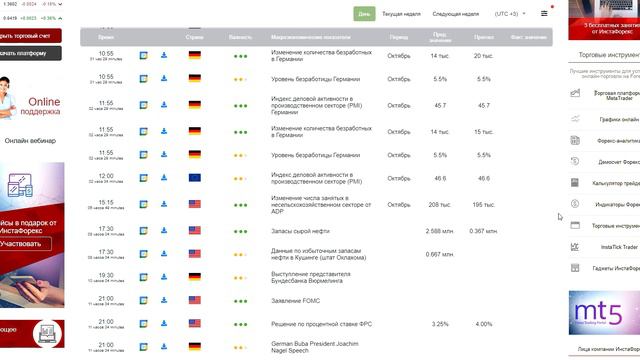
Task: Click the Участвовать button on the banner
Action: pos(25,244)
